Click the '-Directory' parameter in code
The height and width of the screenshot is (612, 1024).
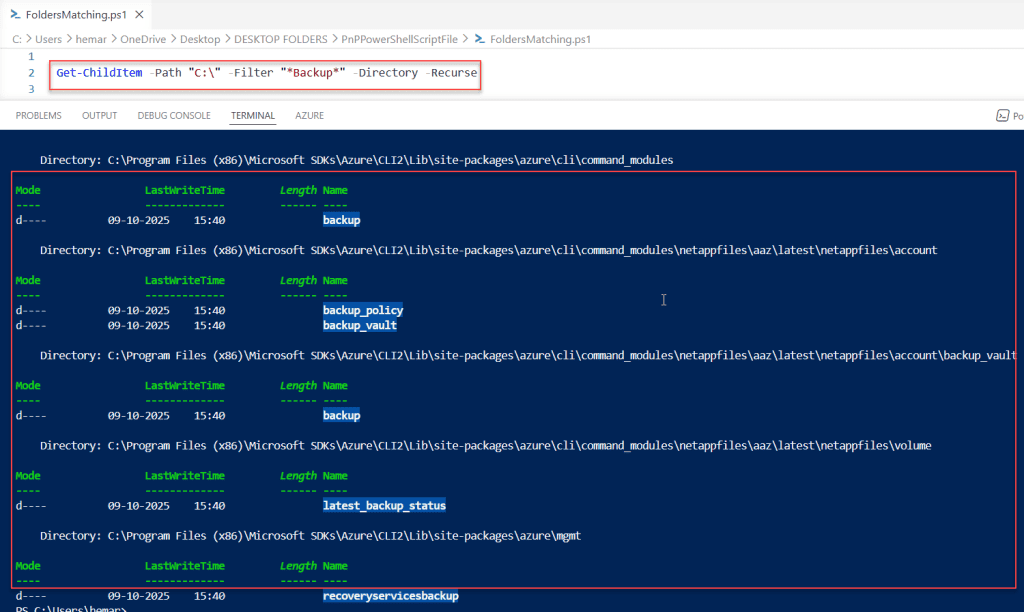pos(385,72)
